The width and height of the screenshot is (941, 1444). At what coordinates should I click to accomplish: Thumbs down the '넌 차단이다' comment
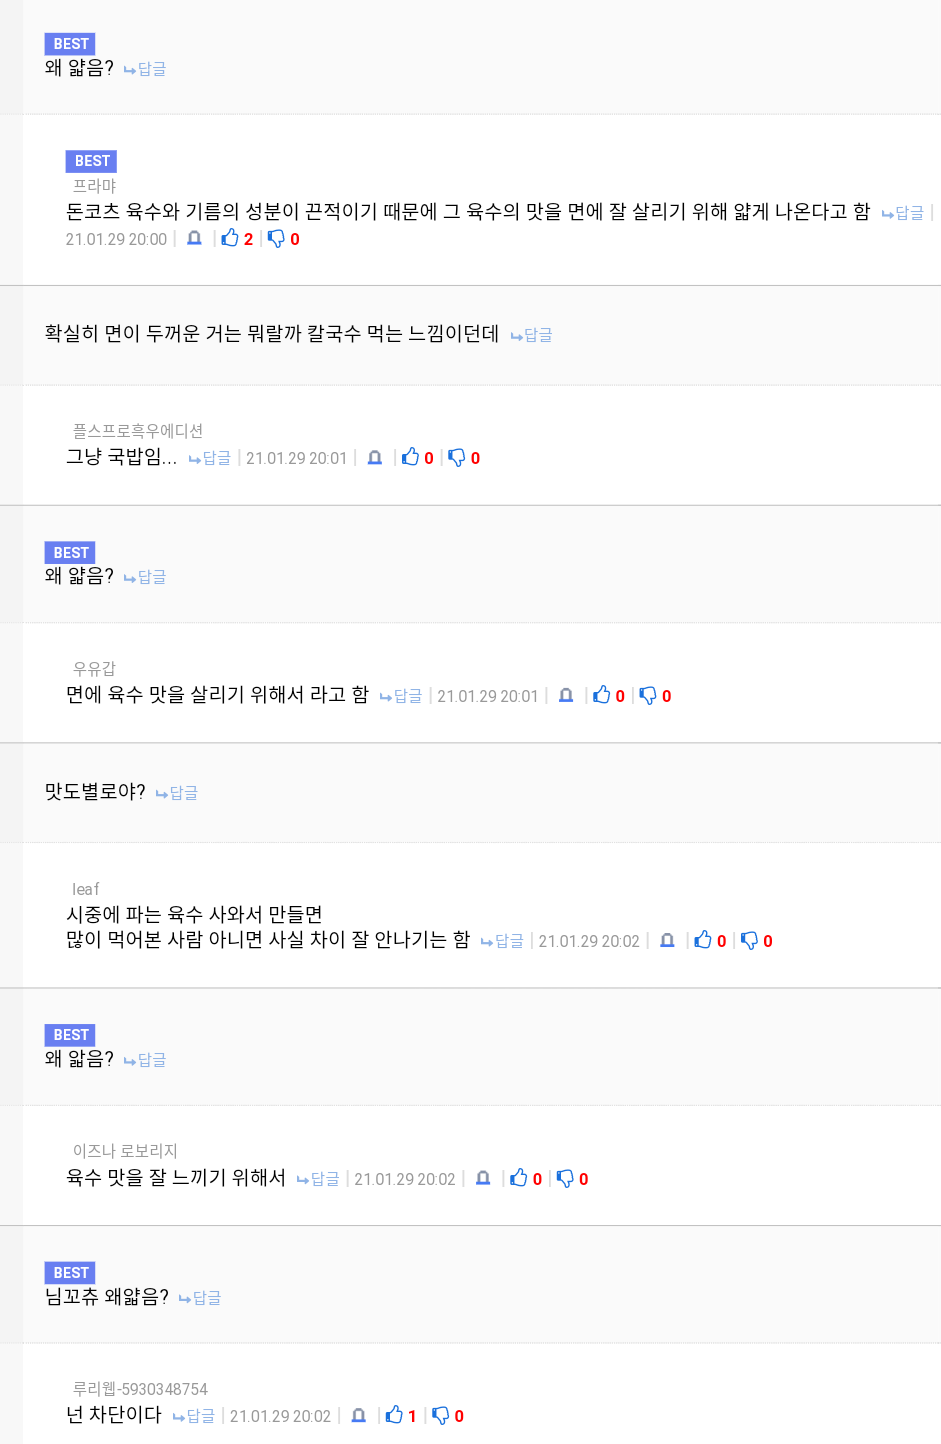pyautogui.click(x=441, y=1415)
